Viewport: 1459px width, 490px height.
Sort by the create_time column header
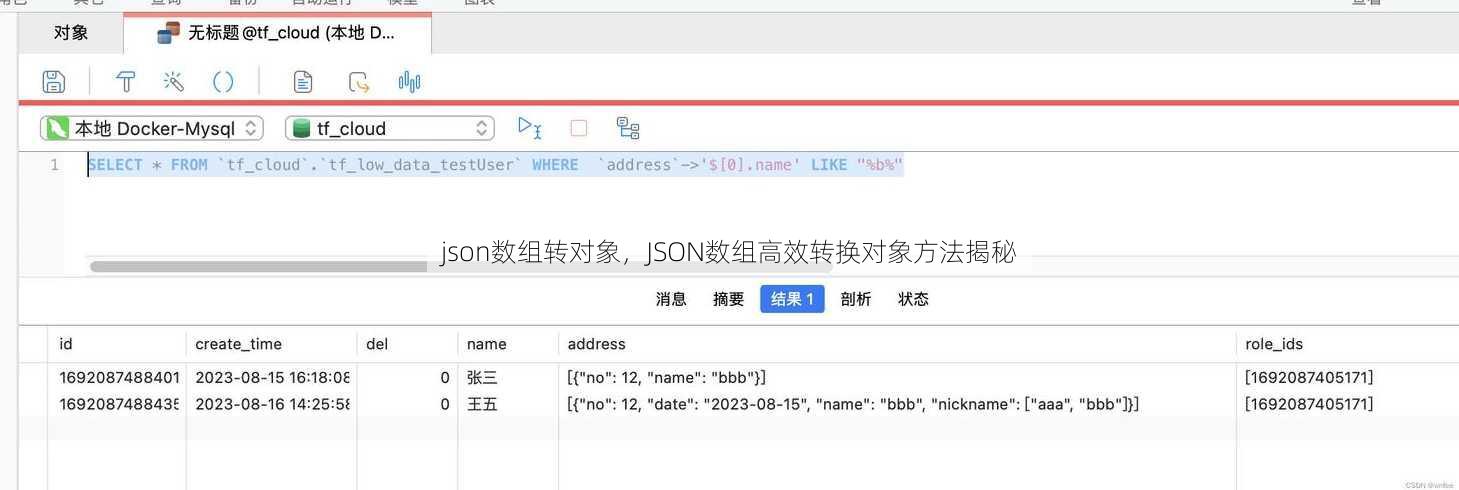(x=271, y=344)
